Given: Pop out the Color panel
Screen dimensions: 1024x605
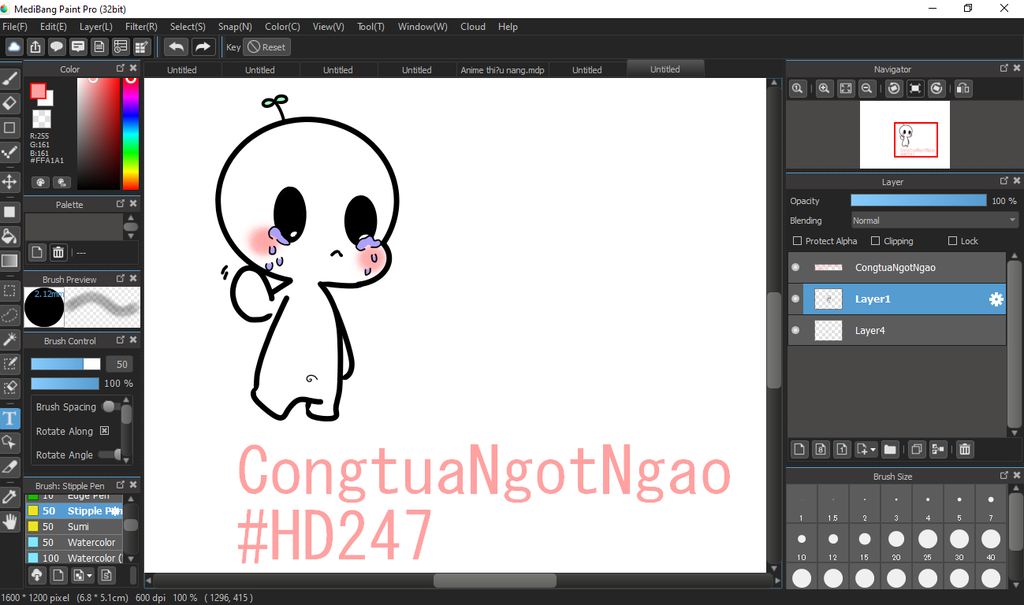Looking at the screenshot, I should [120, 68].
